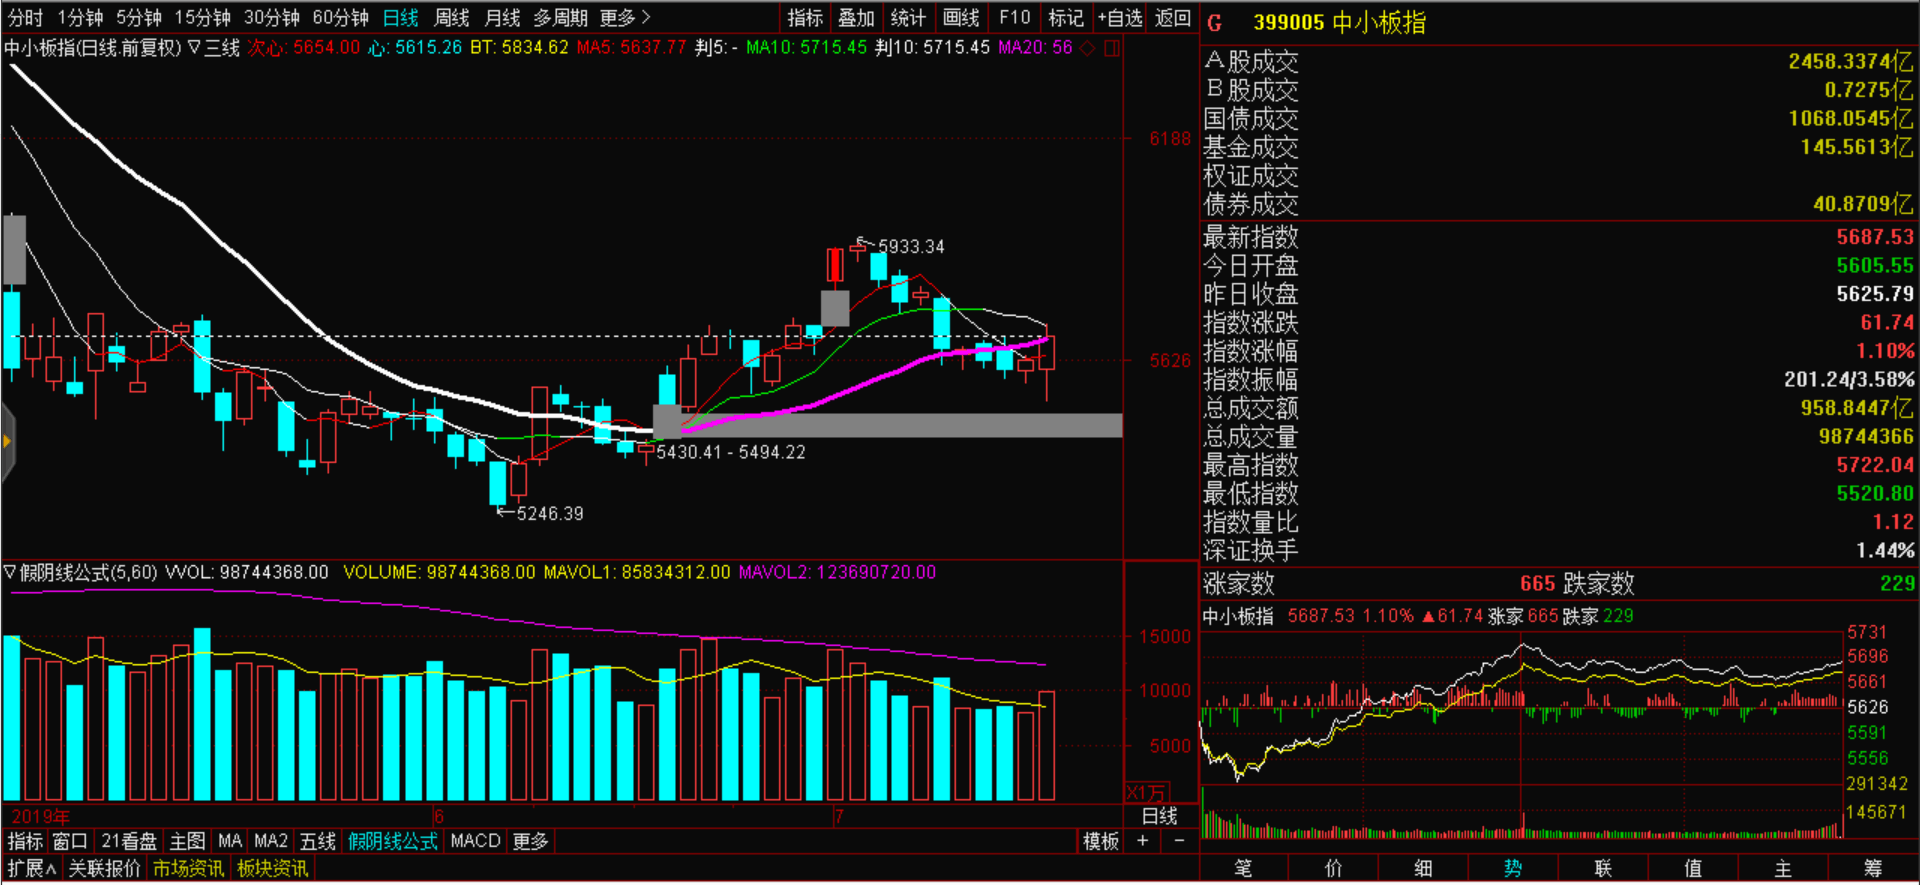The image size is (1920, 885).
Task: Click the red square panel icon
Action: pyautogui.click(x=1111, y=48)
